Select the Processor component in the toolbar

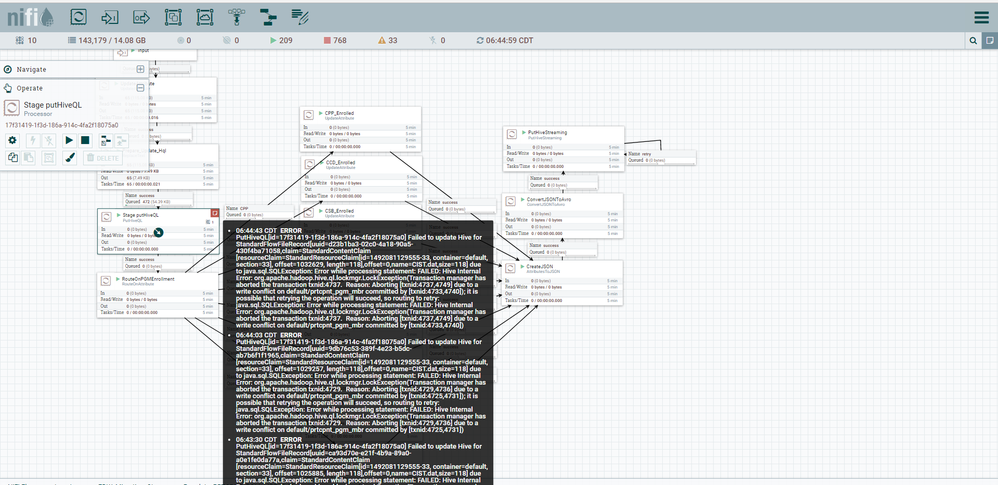tap(78, 16)
